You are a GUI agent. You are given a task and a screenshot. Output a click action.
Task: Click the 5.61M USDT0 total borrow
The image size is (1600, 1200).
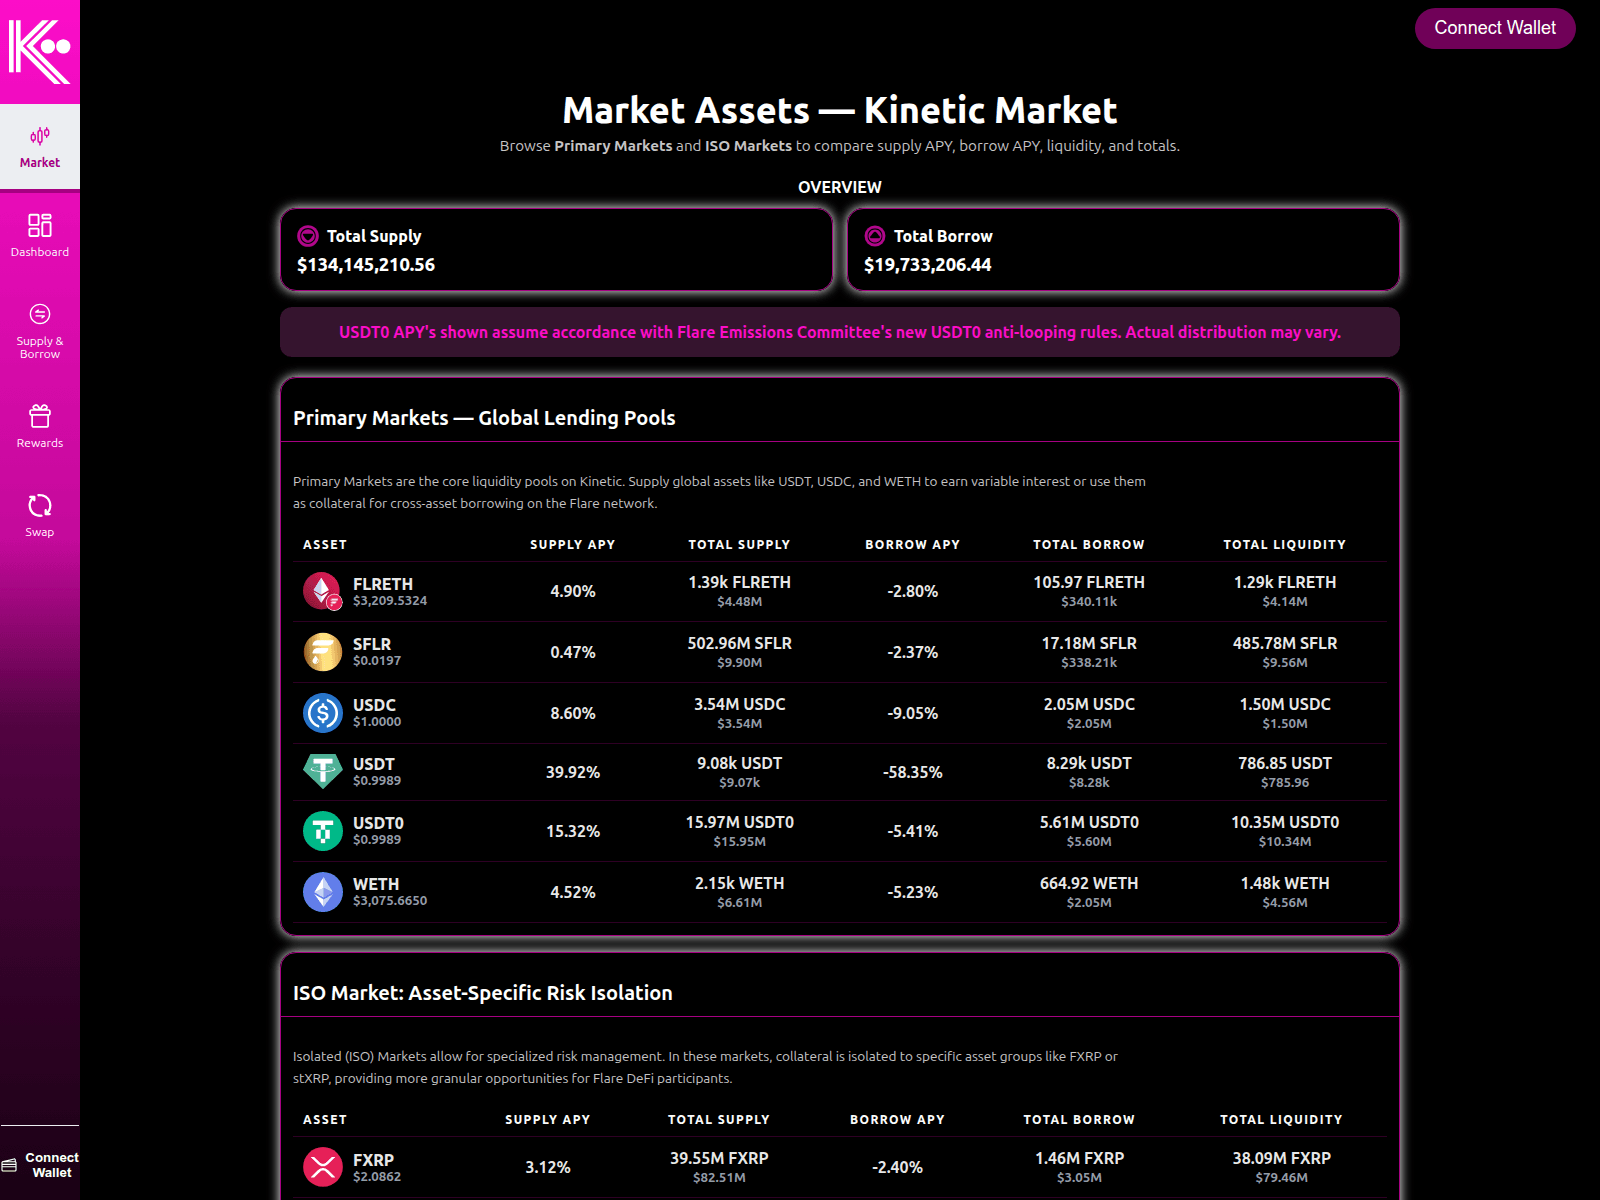point(1089,822)
